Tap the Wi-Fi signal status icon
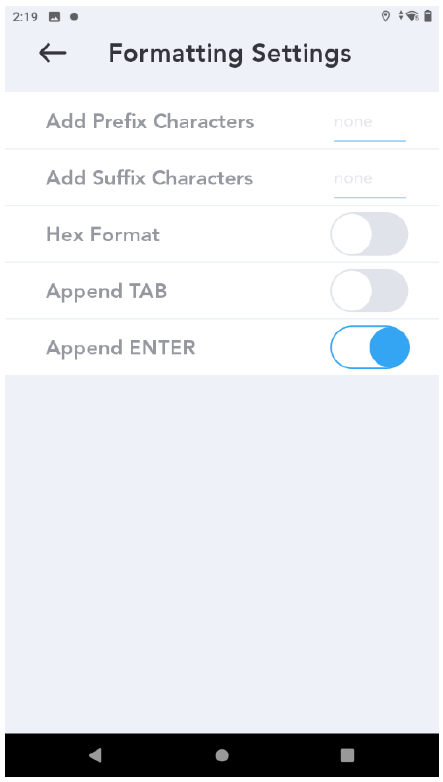This screenshot has width=443, height=782. point(412,16)
